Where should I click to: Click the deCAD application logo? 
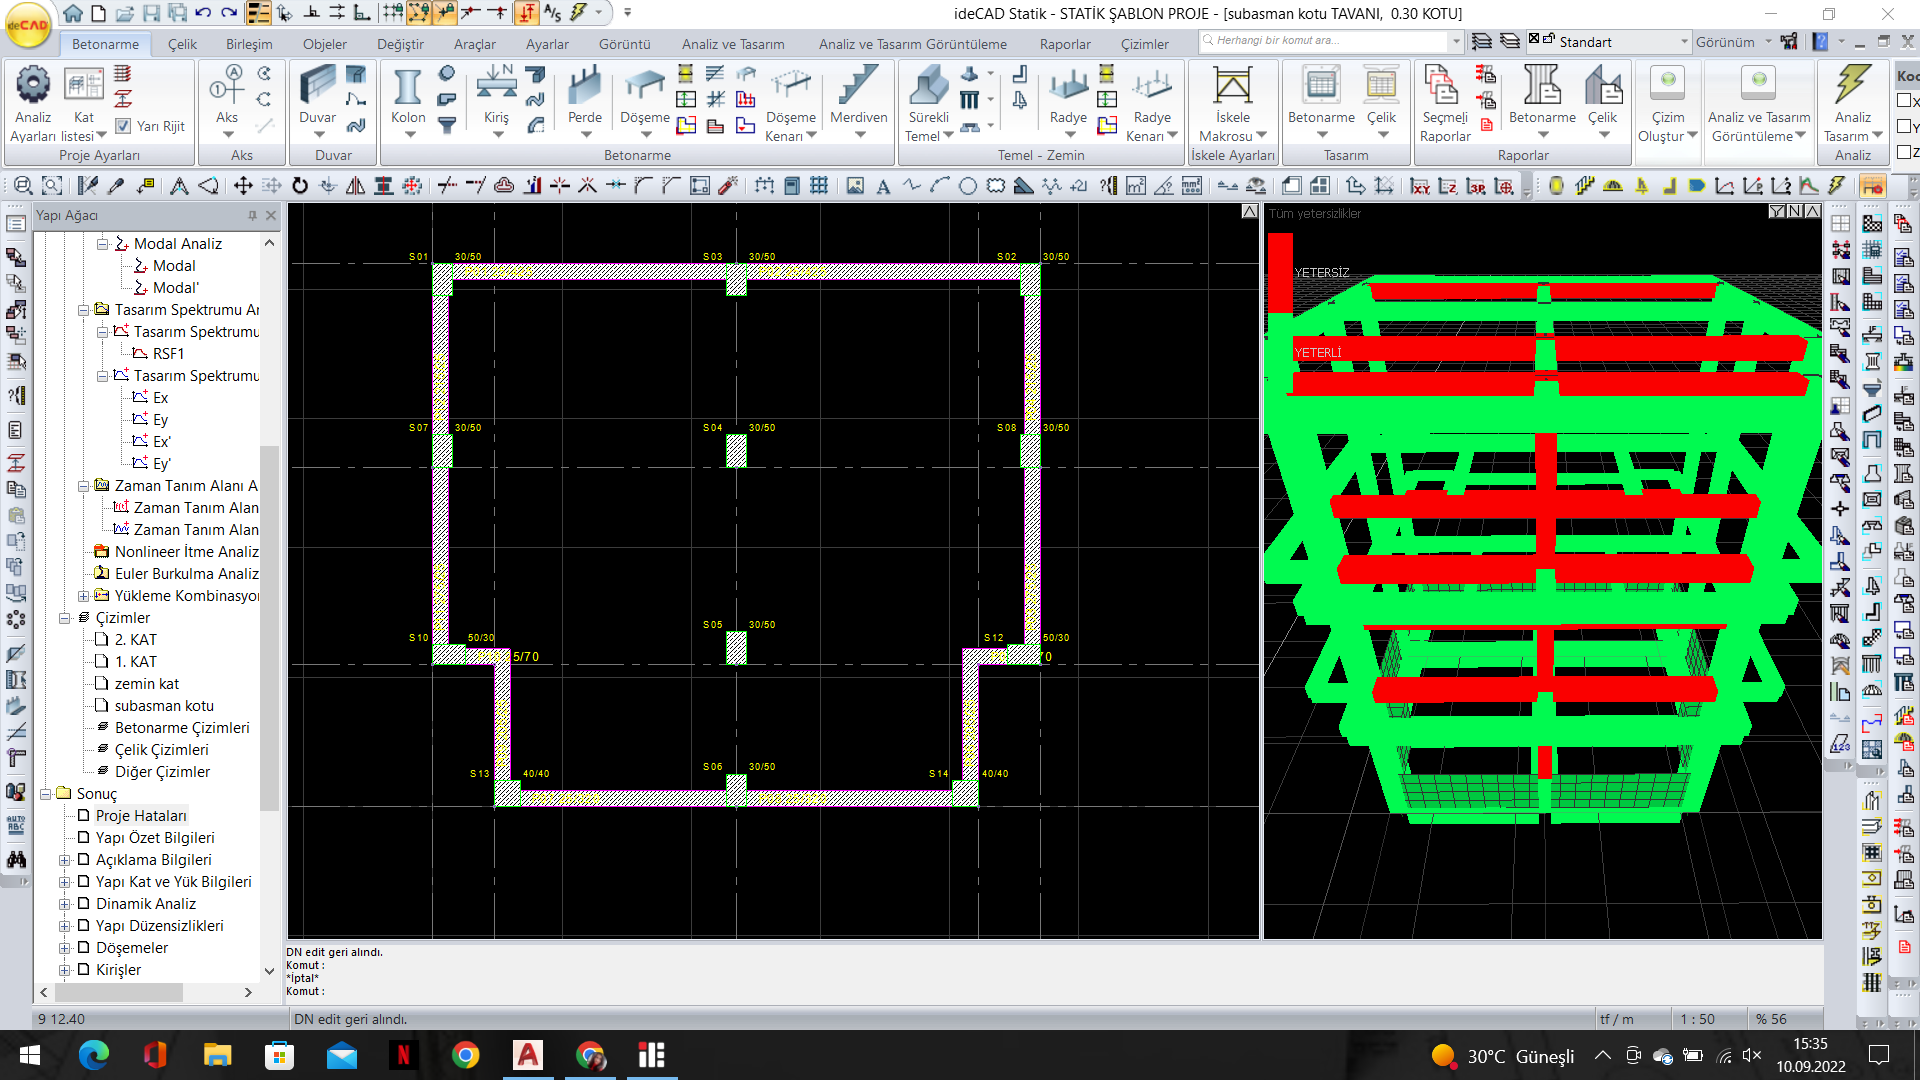click(x=28, y=26)
